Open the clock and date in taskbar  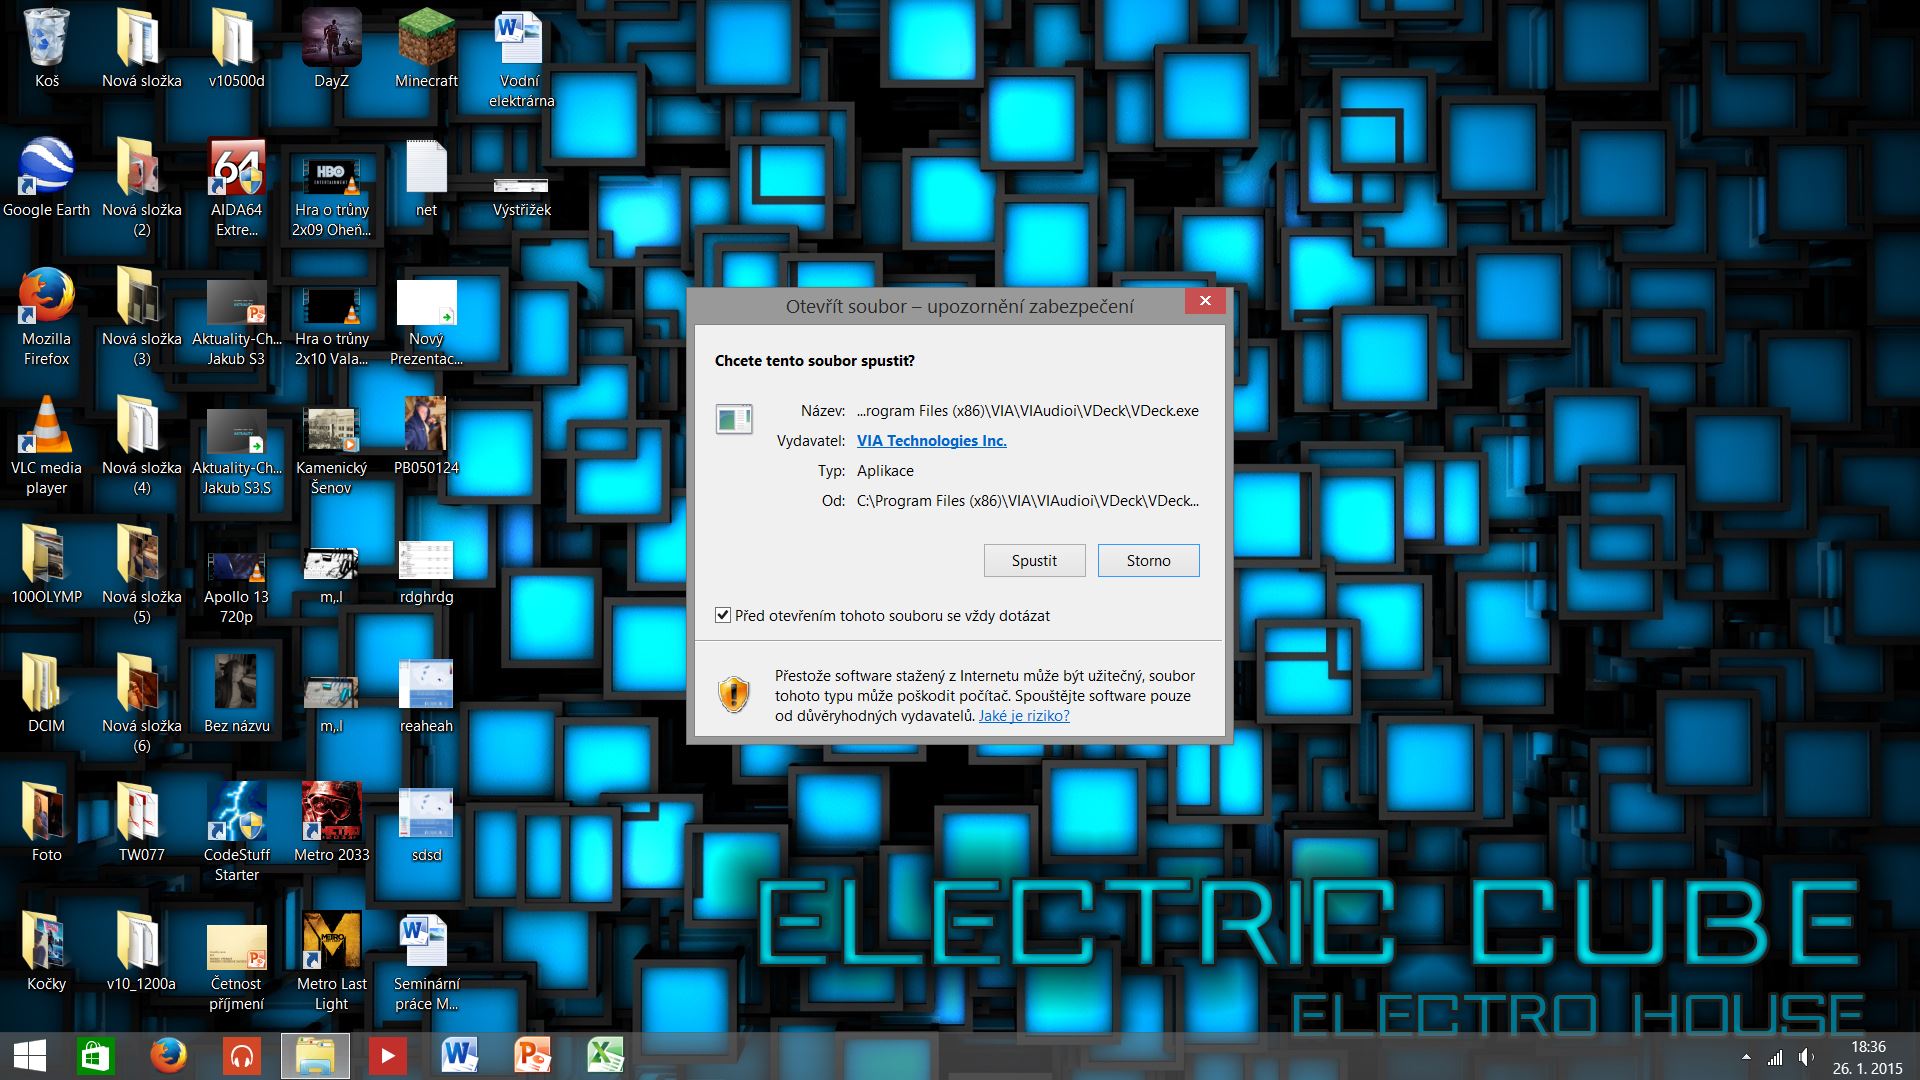(1867, 1057)
